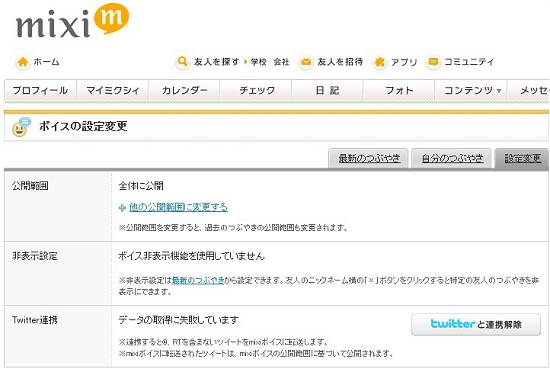Click the inline 最新のつぶやき link in 非表示設定
This screenshot has width=550, height=369.
pos(198,280)
